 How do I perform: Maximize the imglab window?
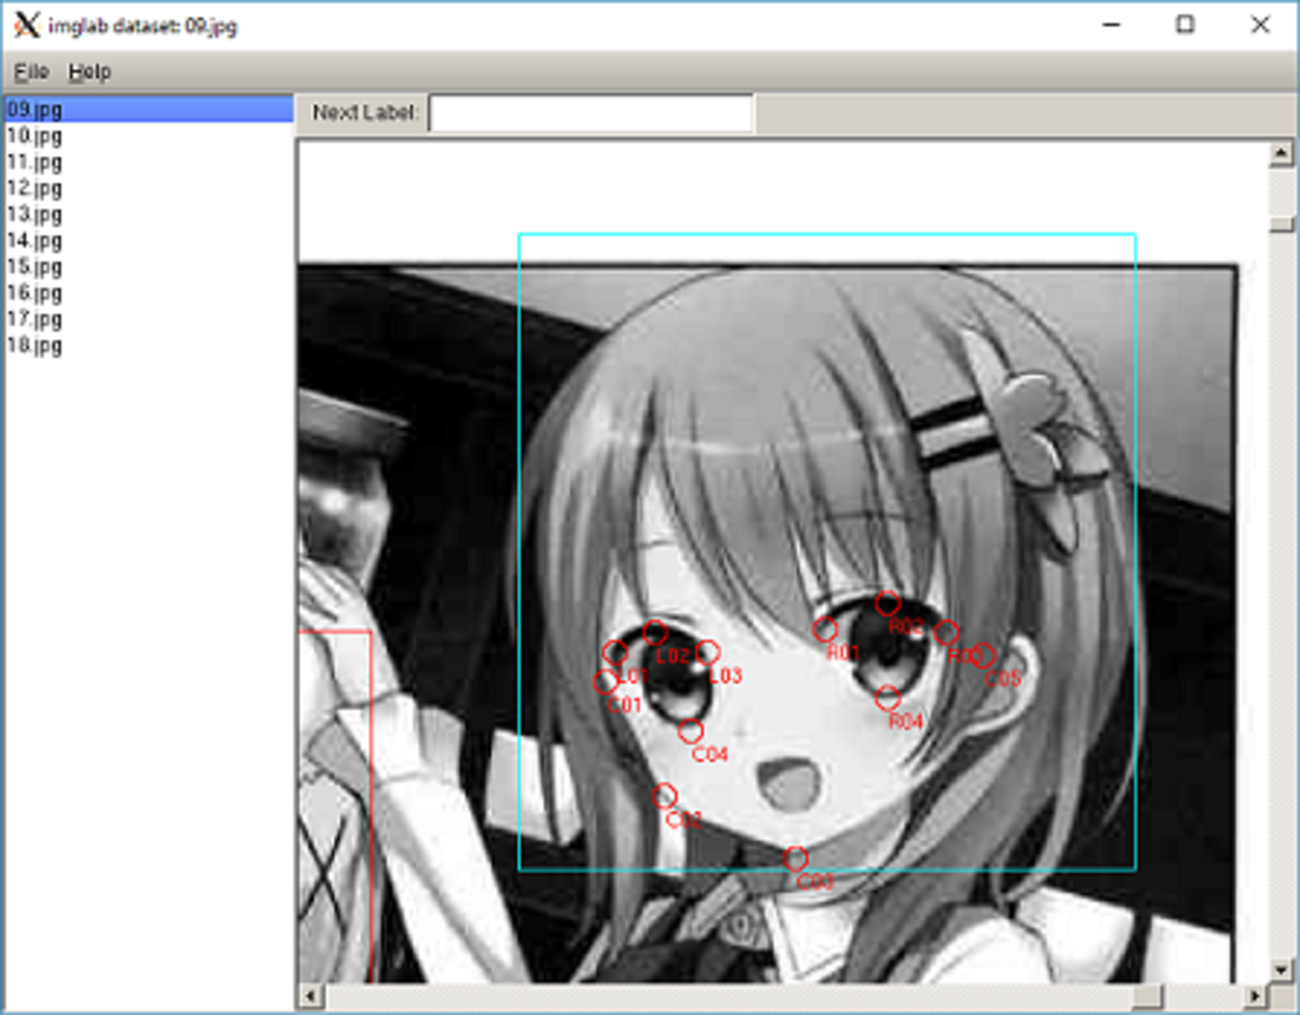(1185, 25)
